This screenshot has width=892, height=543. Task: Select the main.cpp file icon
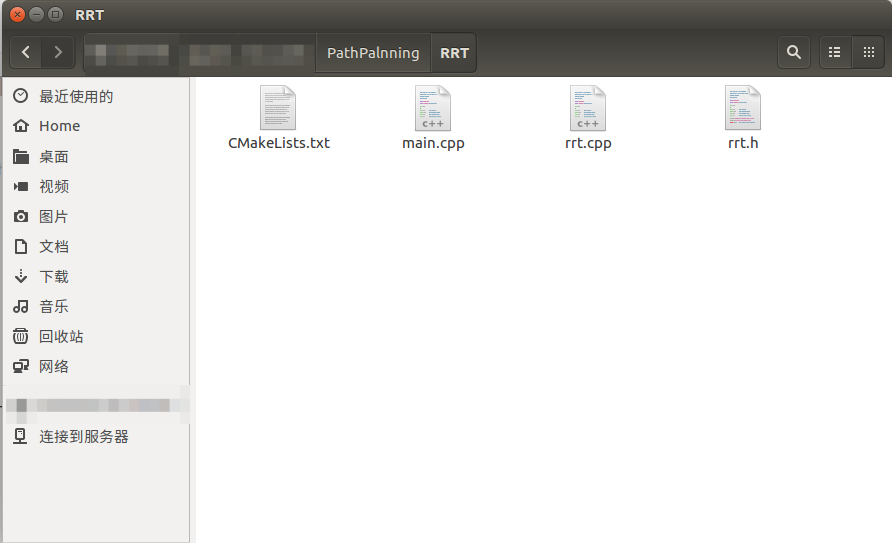pyautogui.click(x=433, y=108)
